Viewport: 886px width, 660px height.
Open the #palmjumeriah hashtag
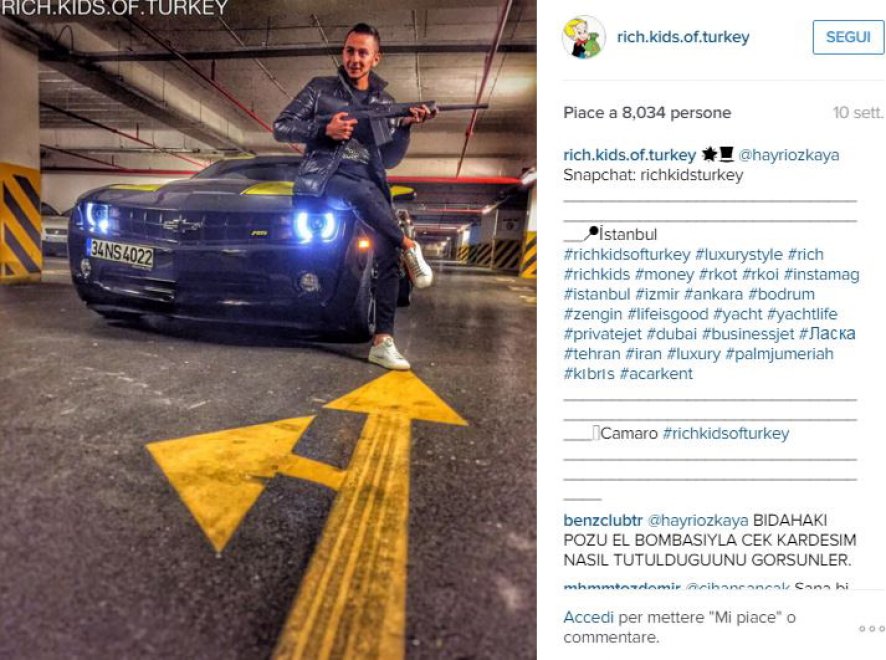[x=779, y=354]
